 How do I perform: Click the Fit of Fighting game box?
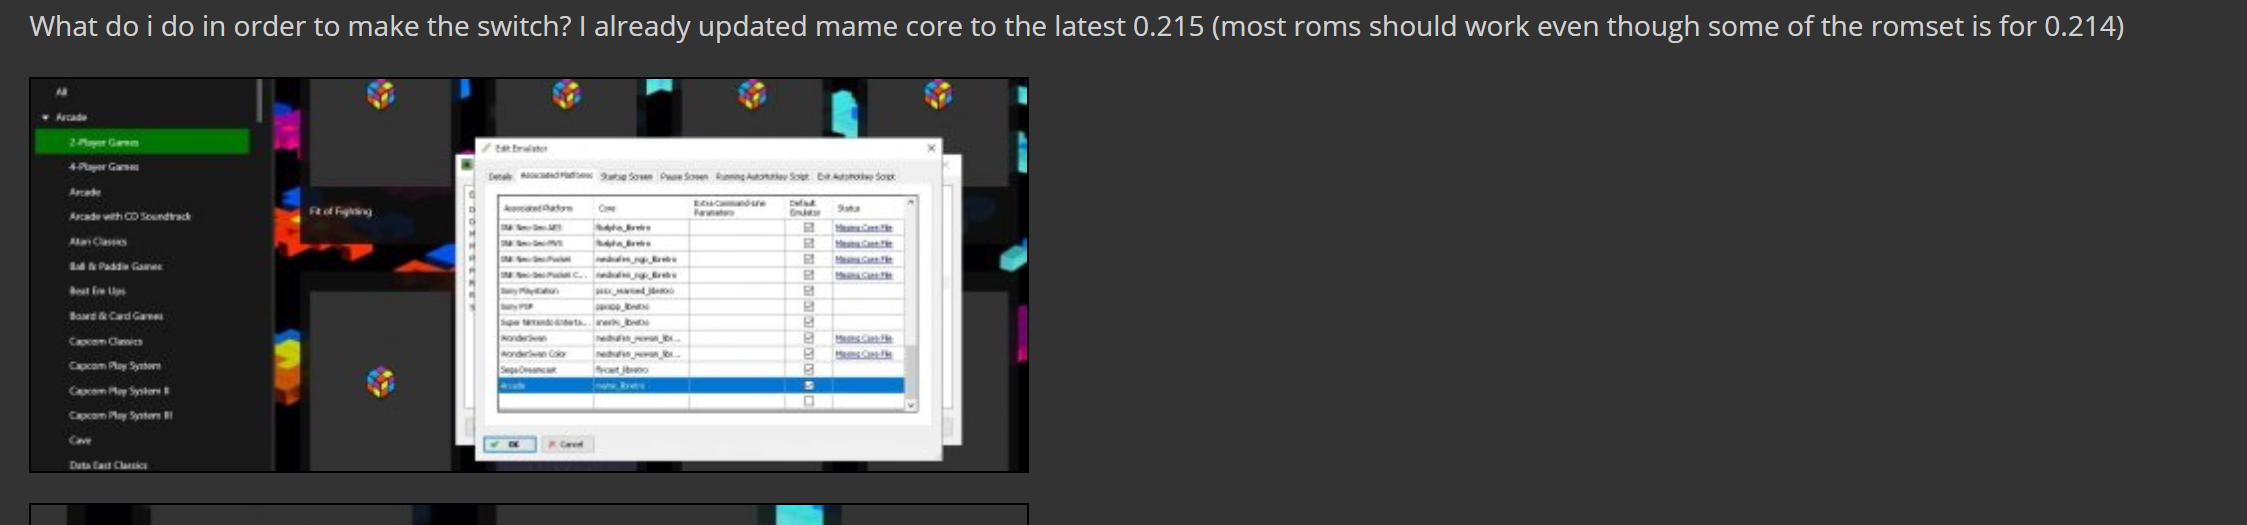coord(340,211)
